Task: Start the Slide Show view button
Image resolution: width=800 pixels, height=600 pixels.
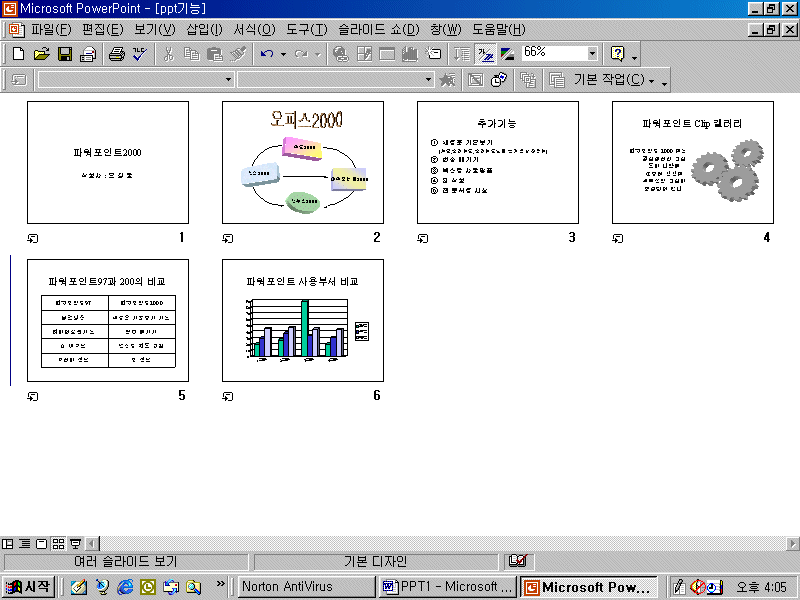Action: pos(75,544)
